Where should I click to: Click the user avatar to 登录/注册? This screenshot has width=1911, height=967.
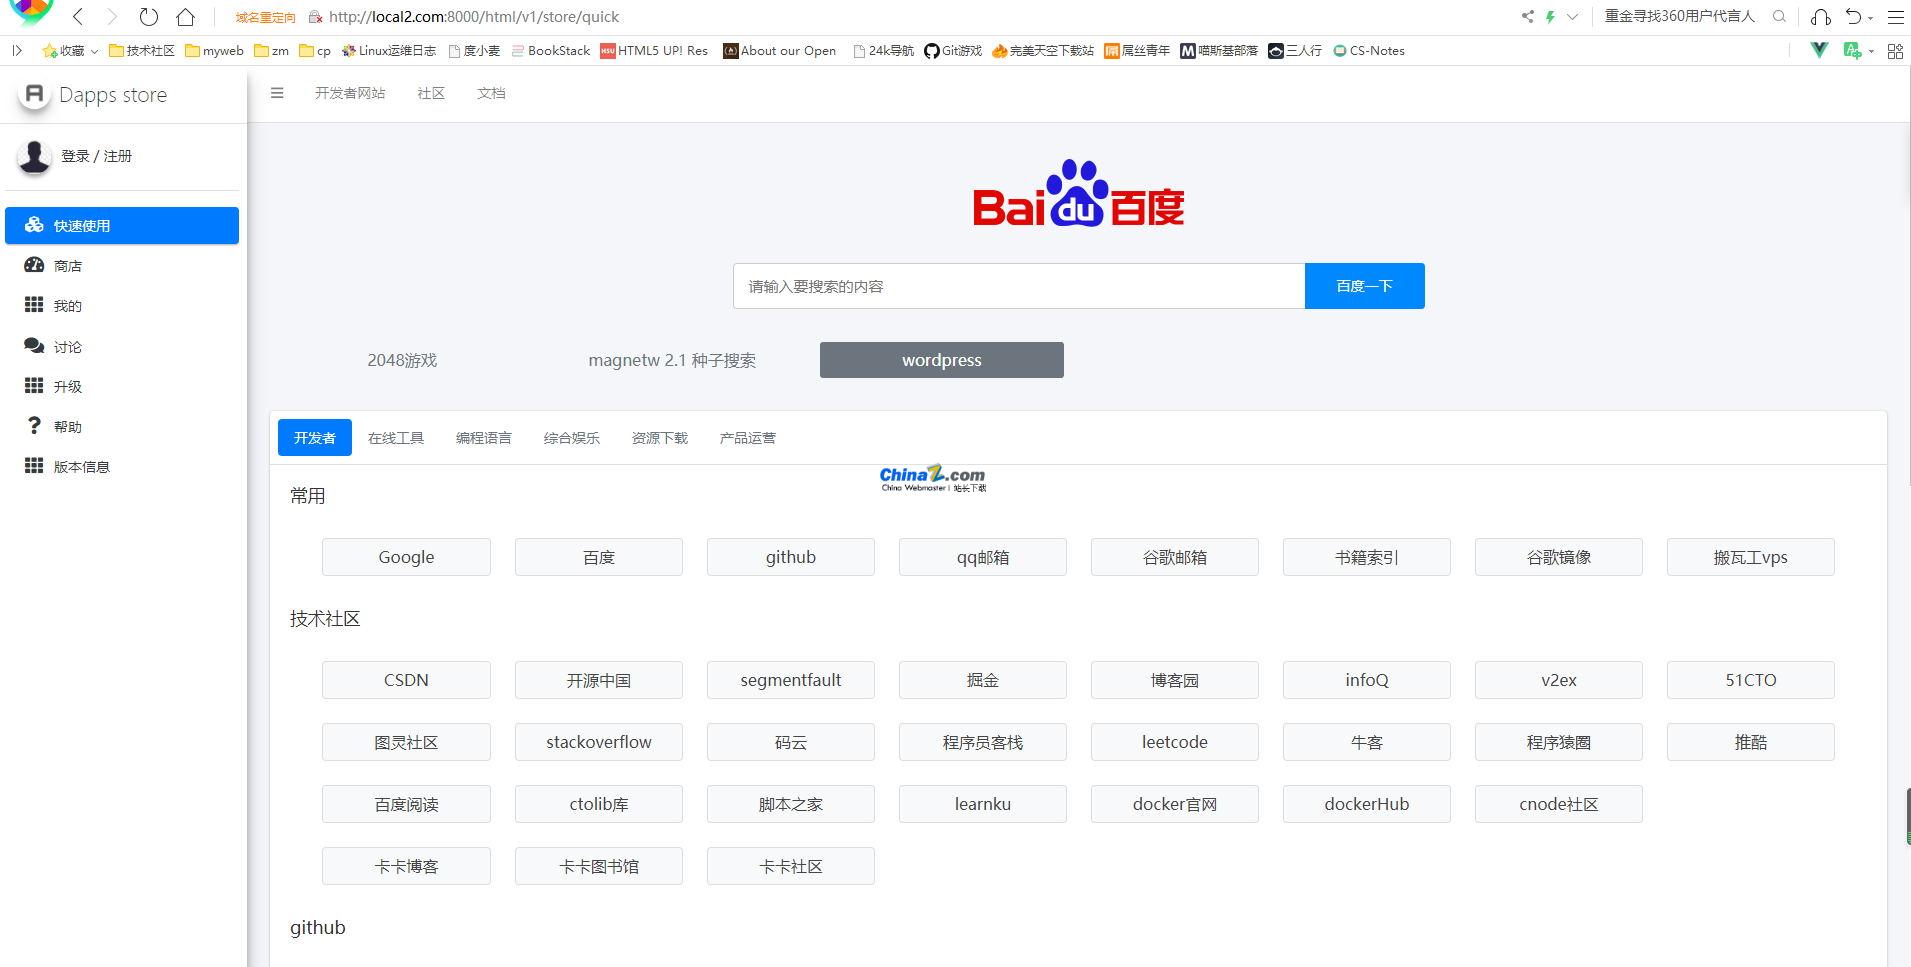pos(33,157)
